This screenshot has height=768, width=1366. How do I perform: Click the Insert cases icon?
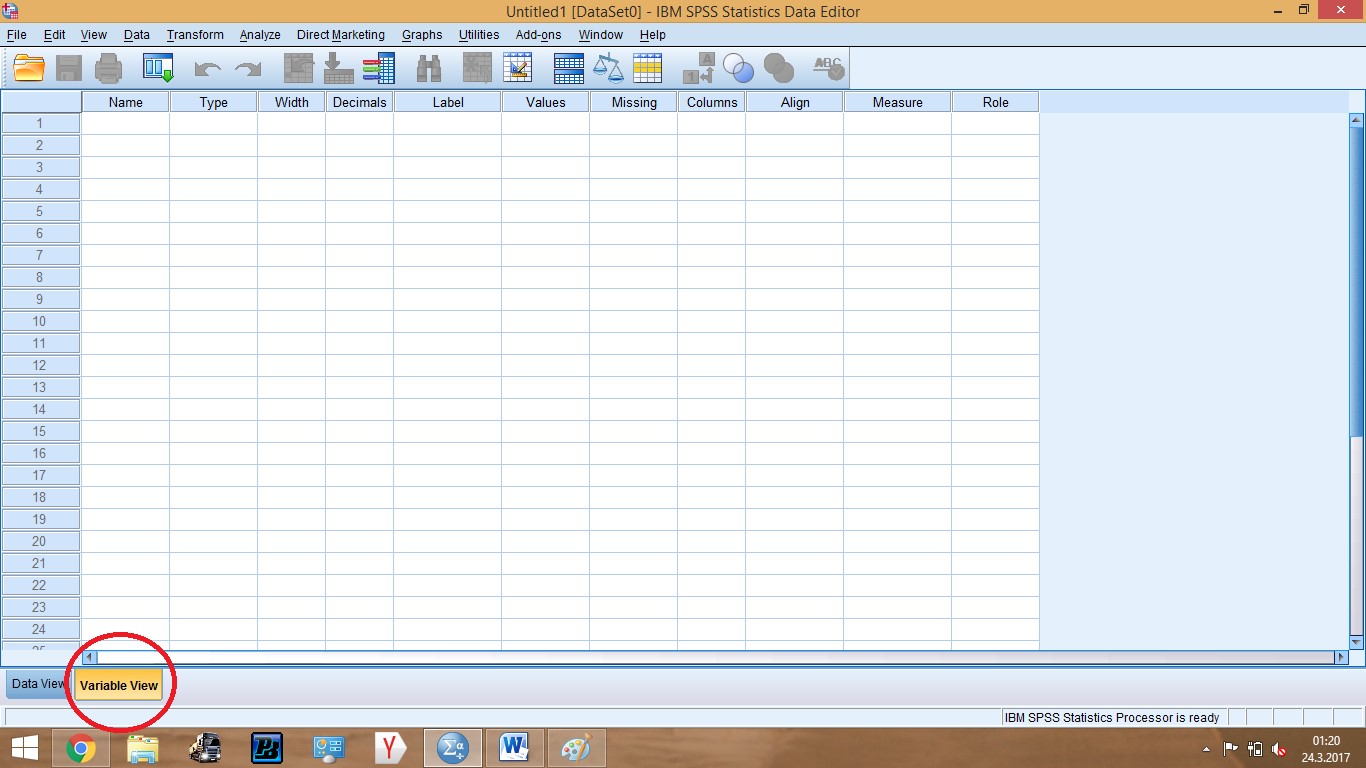[x=478, y=68]
